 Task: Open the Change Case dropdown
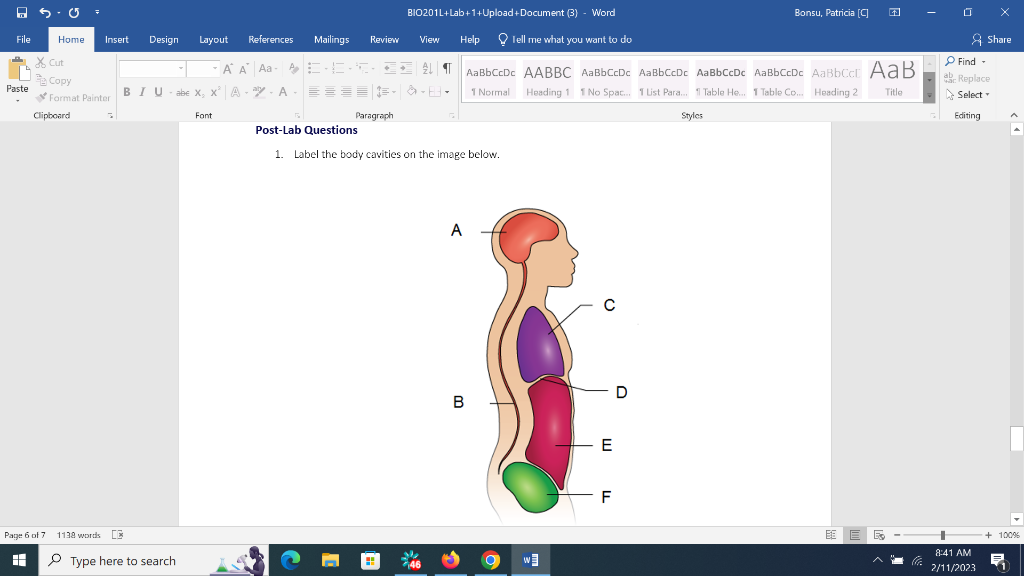tap(268, 69)
